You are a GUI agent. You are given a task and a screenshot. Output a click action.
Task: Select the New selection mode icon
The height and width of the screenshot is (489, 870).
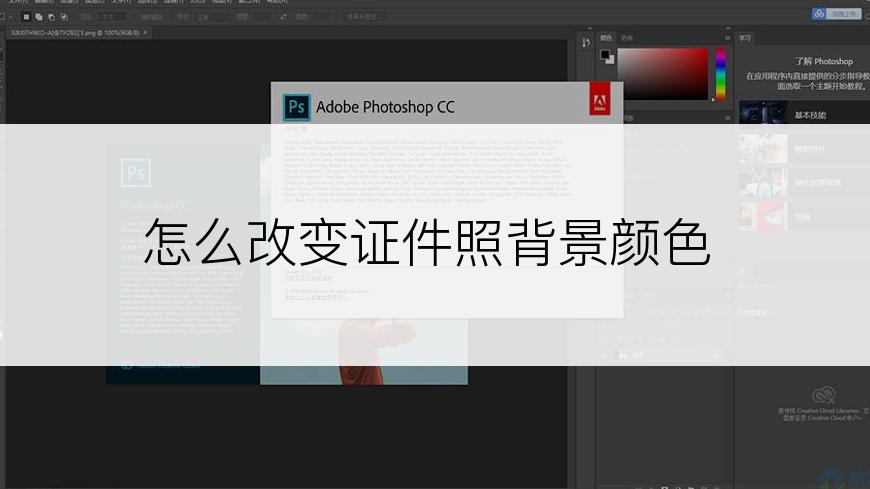tap(26, 17)
